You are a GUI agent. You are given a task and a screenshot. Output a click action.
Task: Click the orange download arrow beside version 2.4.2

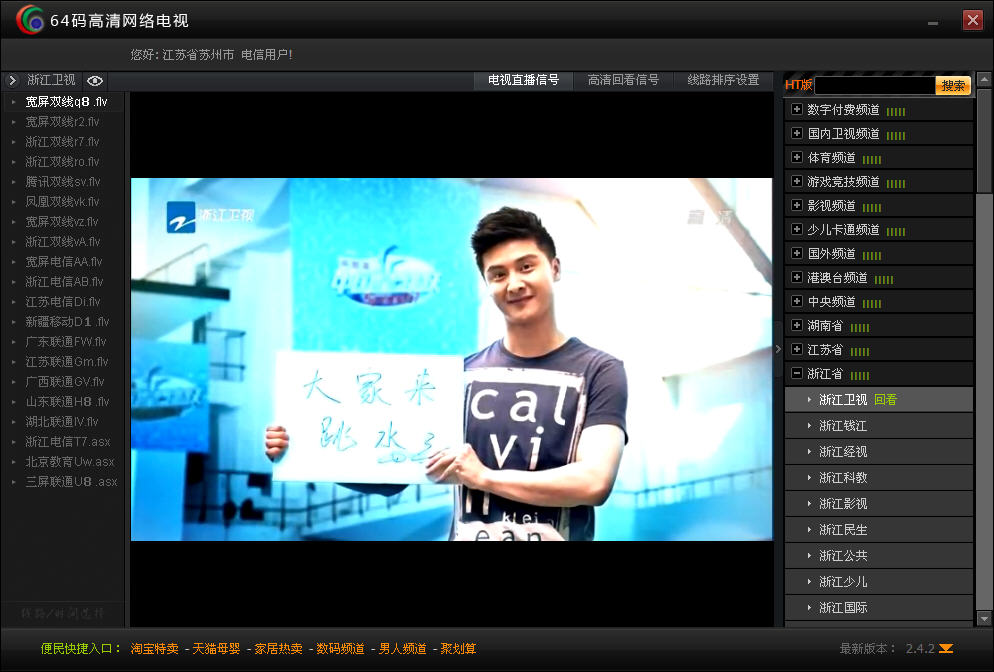tap(946, 649)
